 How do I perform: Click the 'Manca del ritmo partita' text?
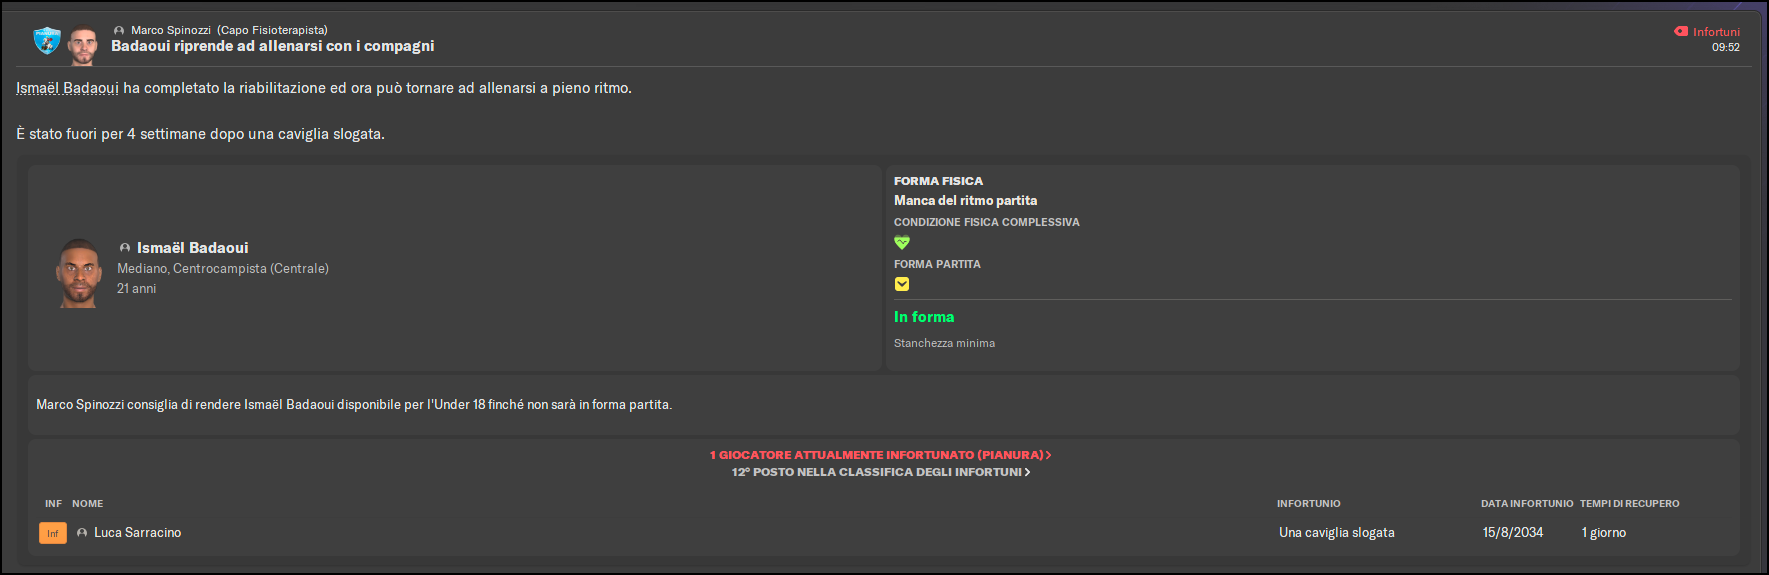(x=965, y=201)
